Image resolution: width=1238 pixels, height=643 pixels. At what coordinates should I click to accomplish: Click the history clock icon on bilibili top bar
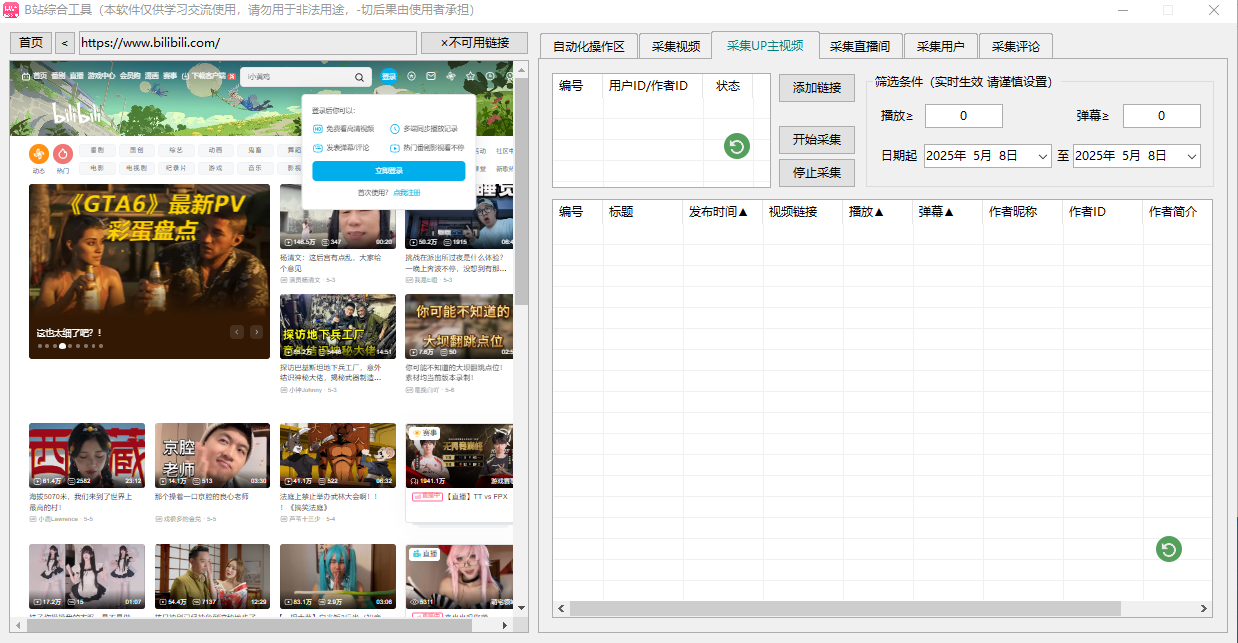[490, 76]
